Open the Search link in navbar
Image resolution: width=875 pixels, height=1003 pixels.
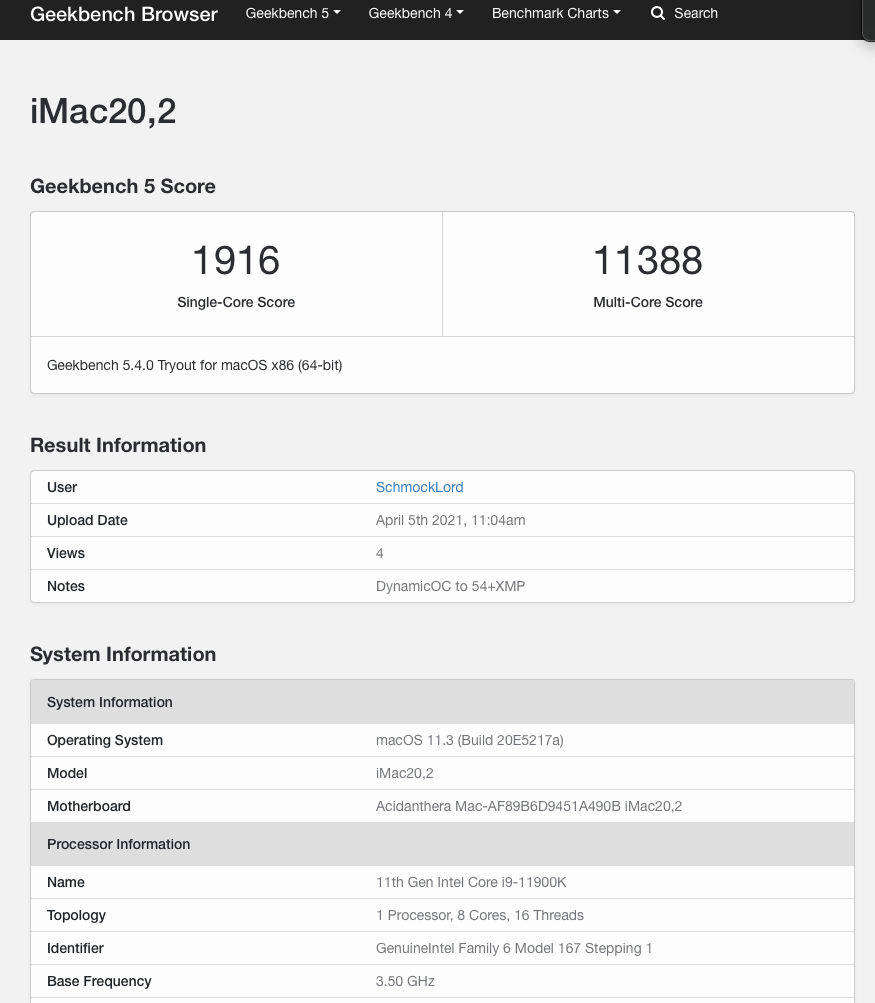696,13
